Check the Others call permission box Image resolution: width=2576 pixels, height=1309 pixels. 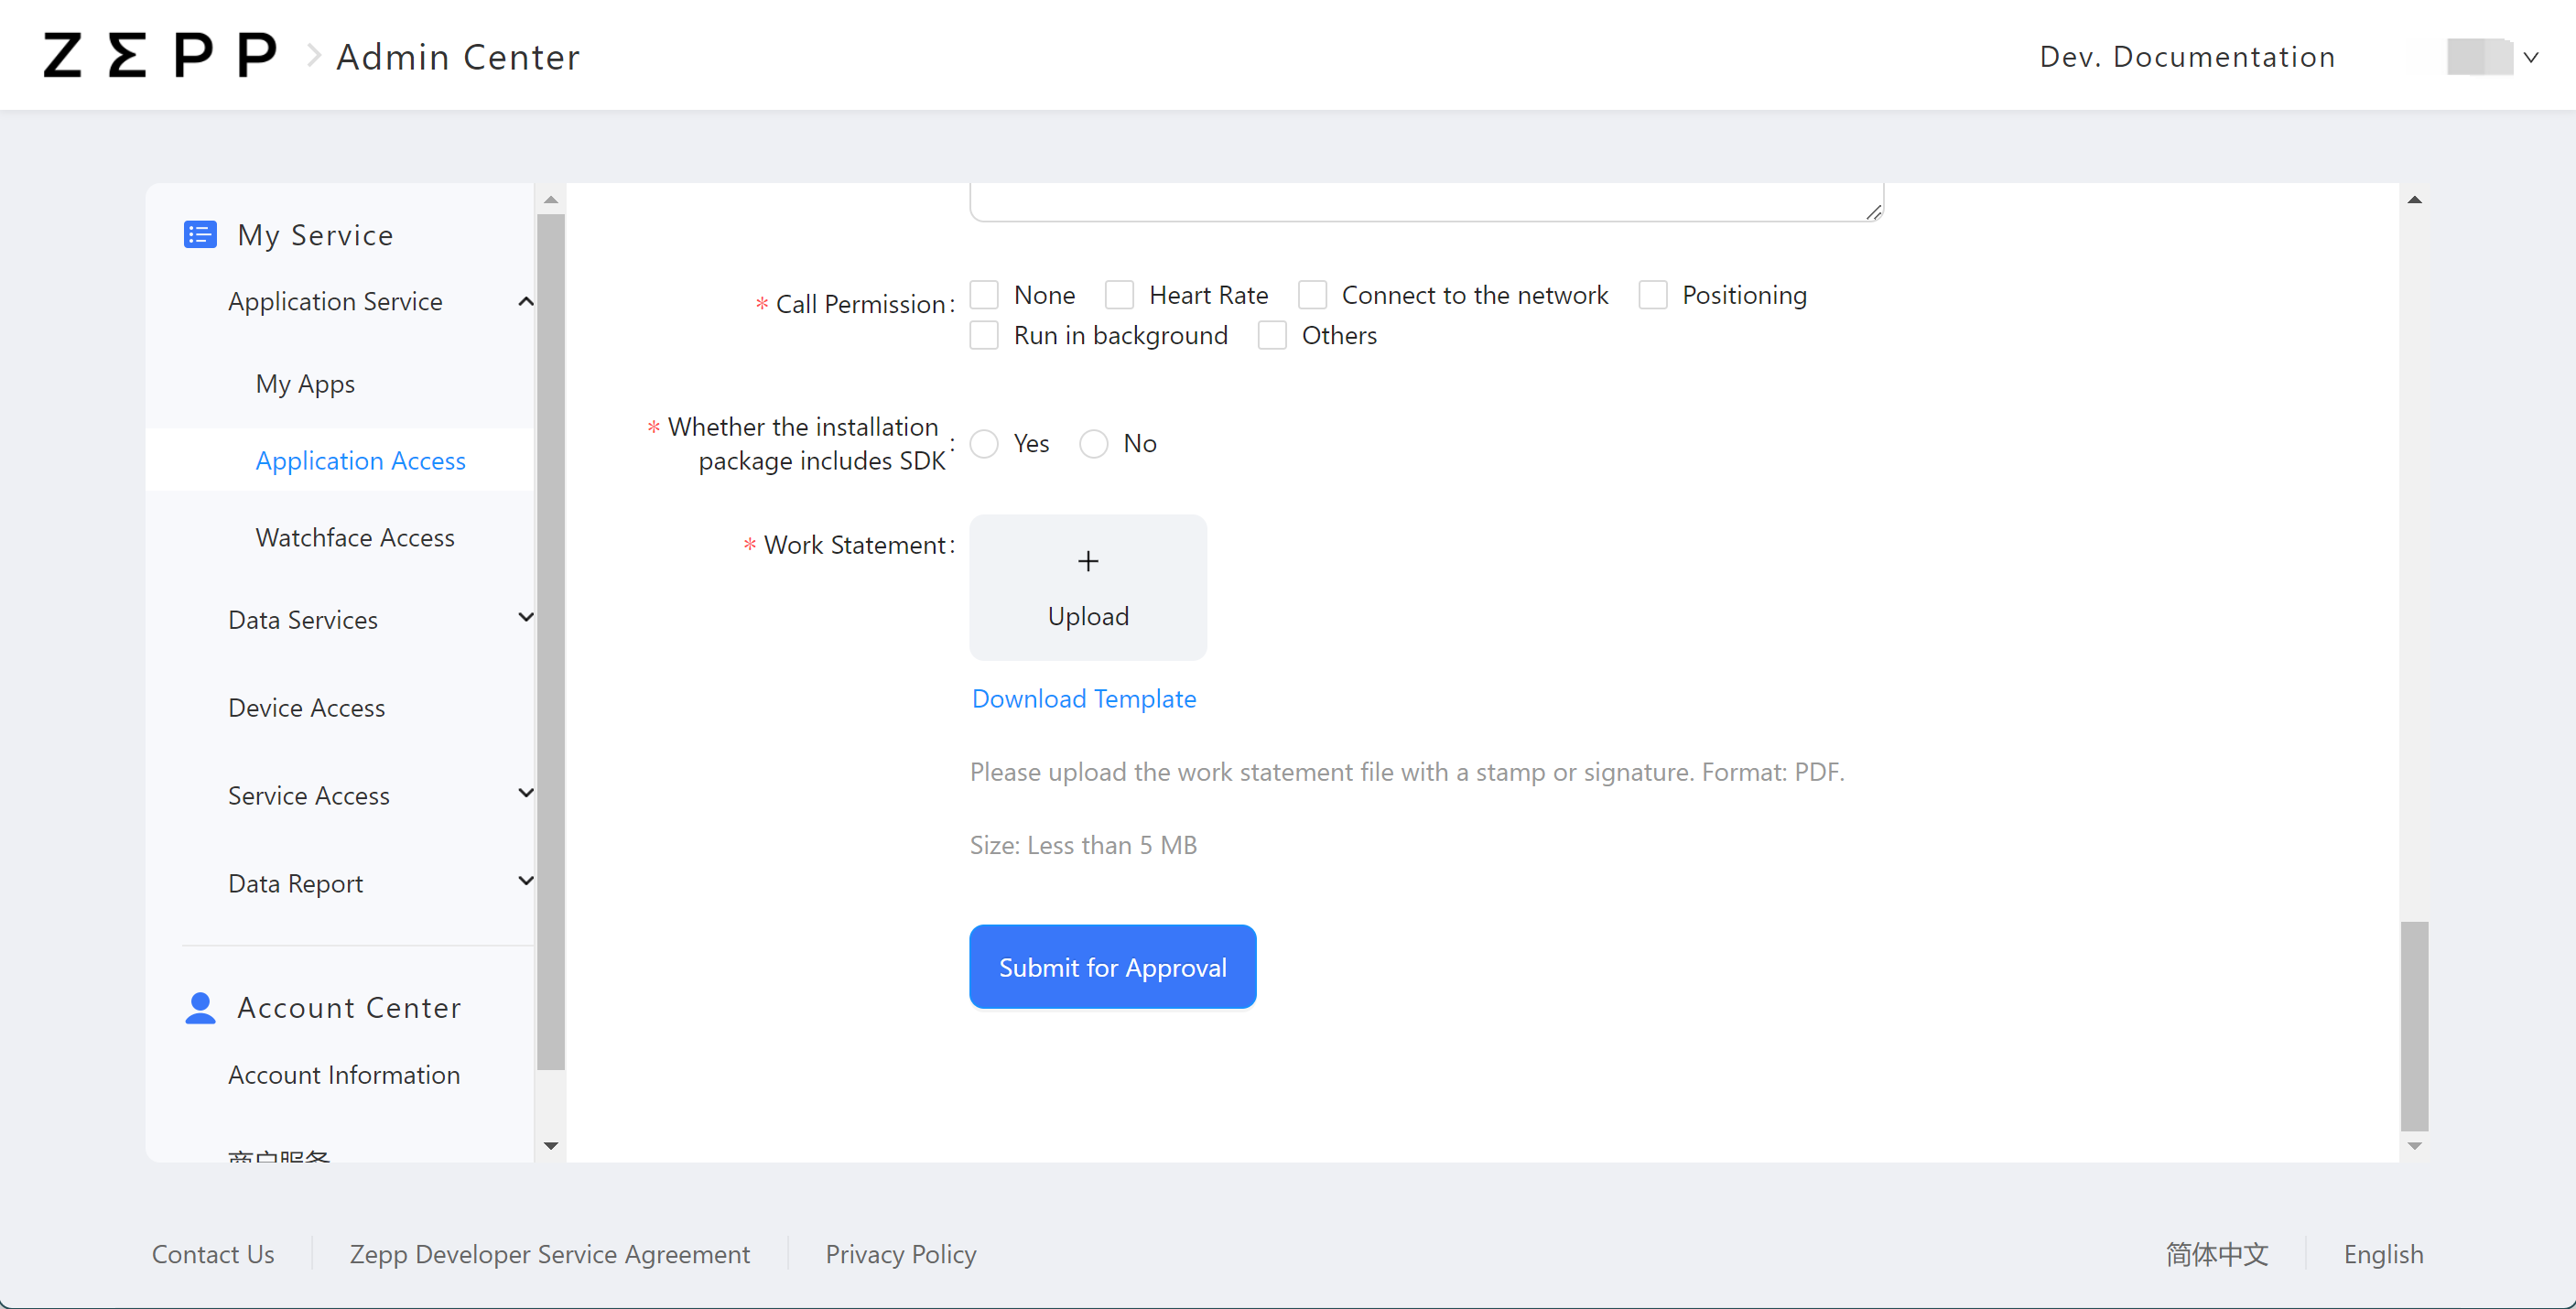pos(1272,335)
